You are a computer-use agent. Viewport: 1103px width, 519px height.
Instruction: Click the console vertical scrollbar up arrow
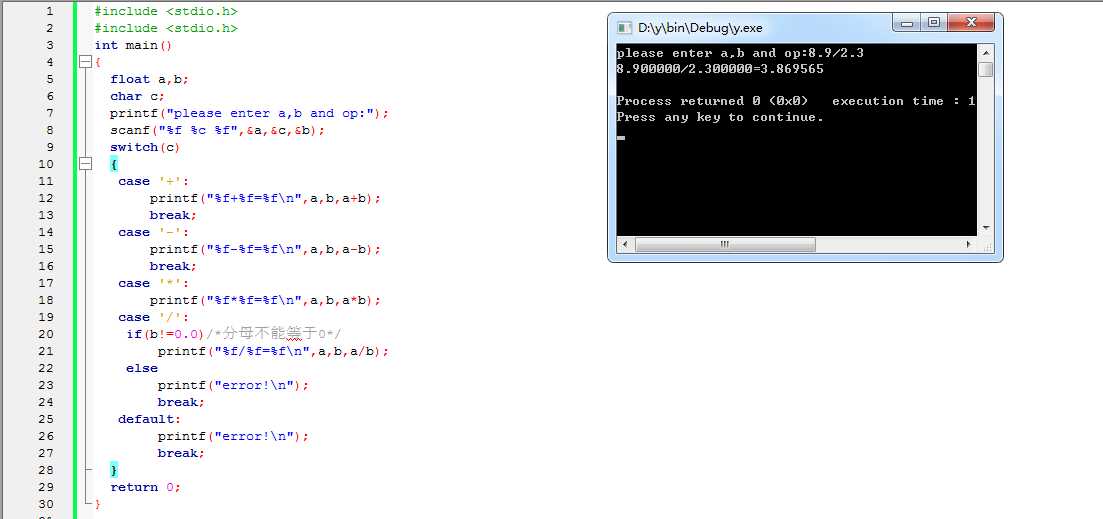pyautogui.click(x=986, y=52)
